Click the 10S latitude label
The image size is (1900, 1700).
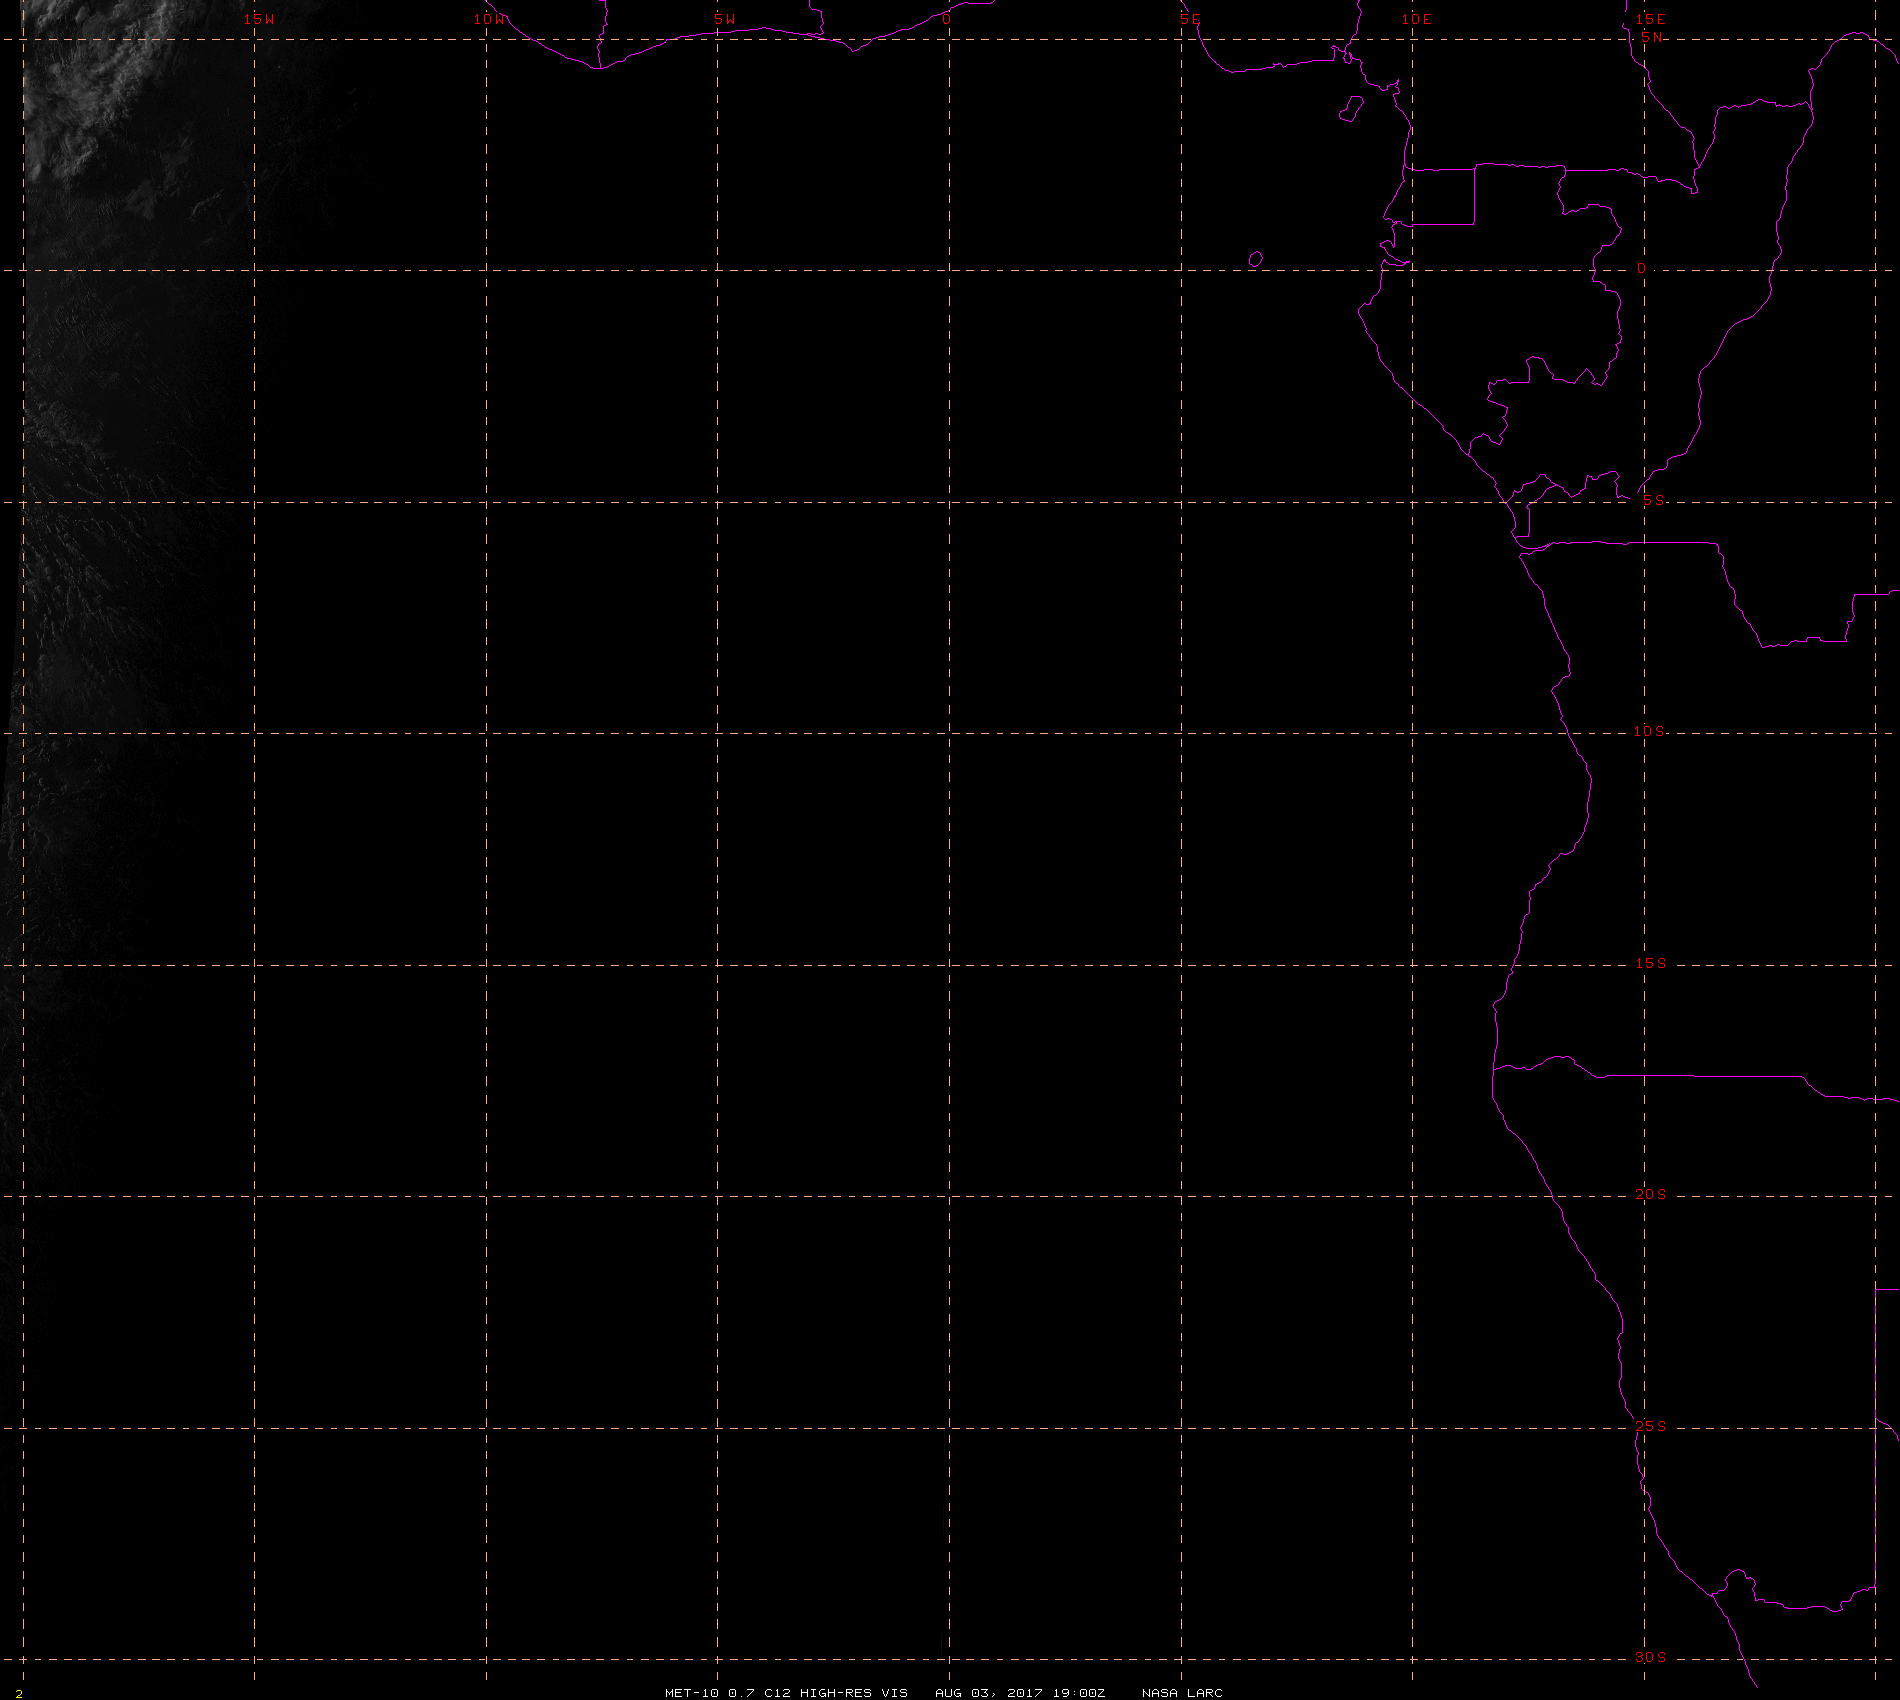[1649, 731]
